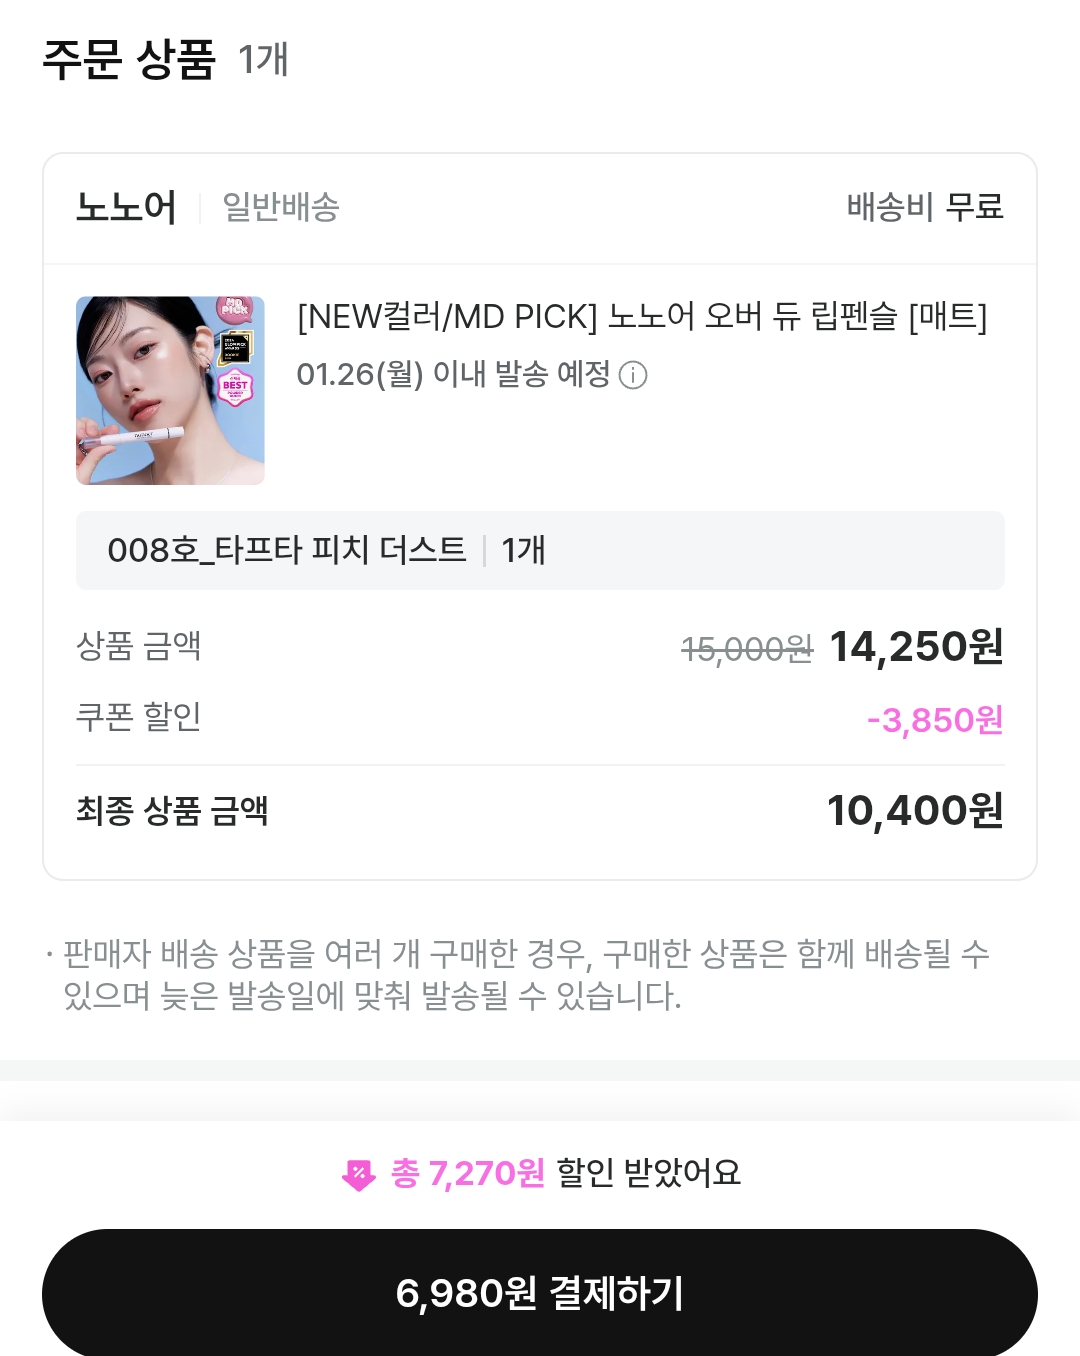Click the 1개 quantity in the option row
The image size is (1080, 1356).
pos(523,550)
